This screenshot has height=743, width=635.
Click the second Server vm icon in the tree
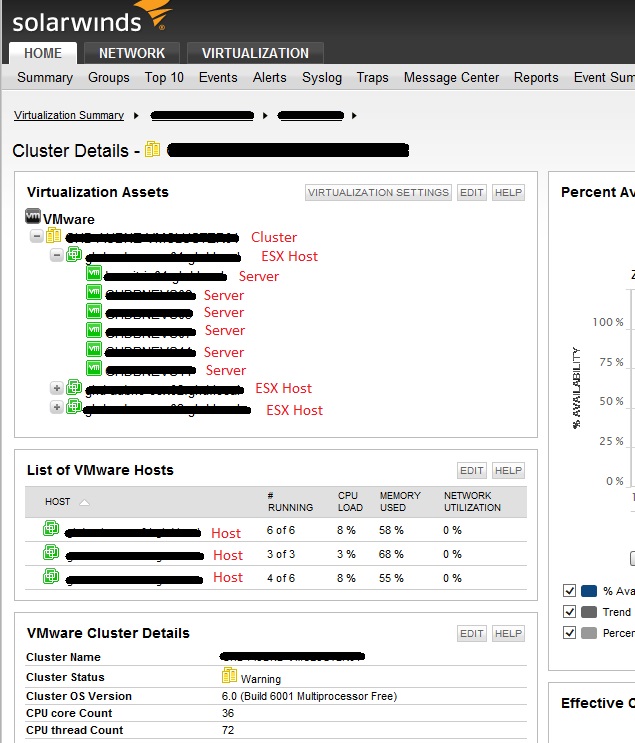tap(94, 292)
